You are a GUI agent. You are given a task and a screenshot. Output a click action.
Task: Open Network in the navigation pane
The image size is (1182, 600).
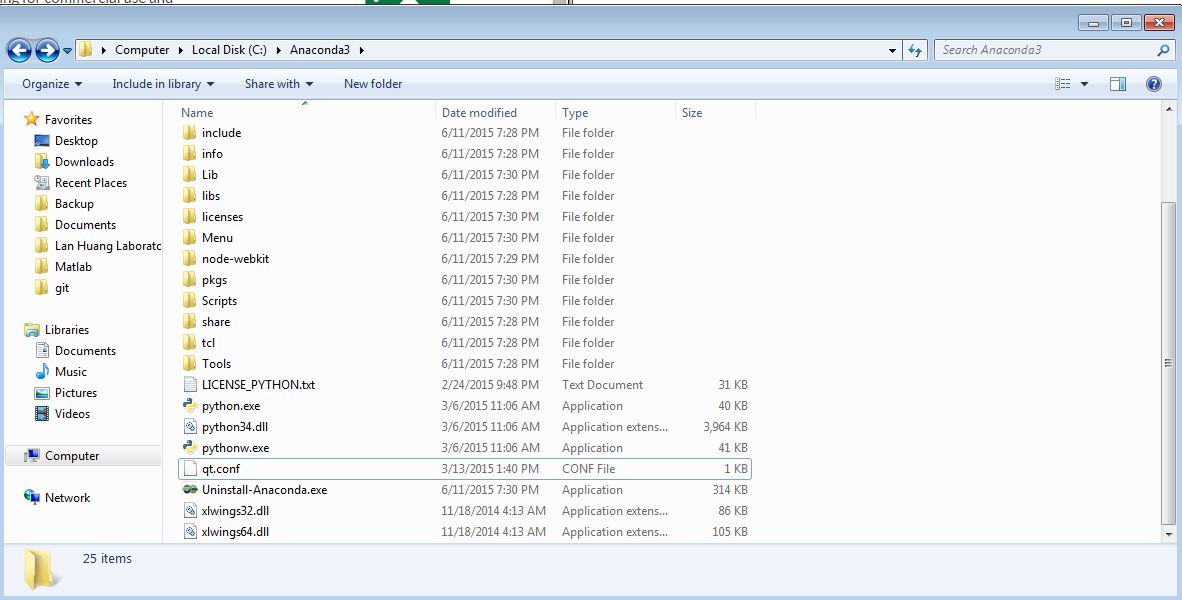pyautogui.click(x=67, y=498)
